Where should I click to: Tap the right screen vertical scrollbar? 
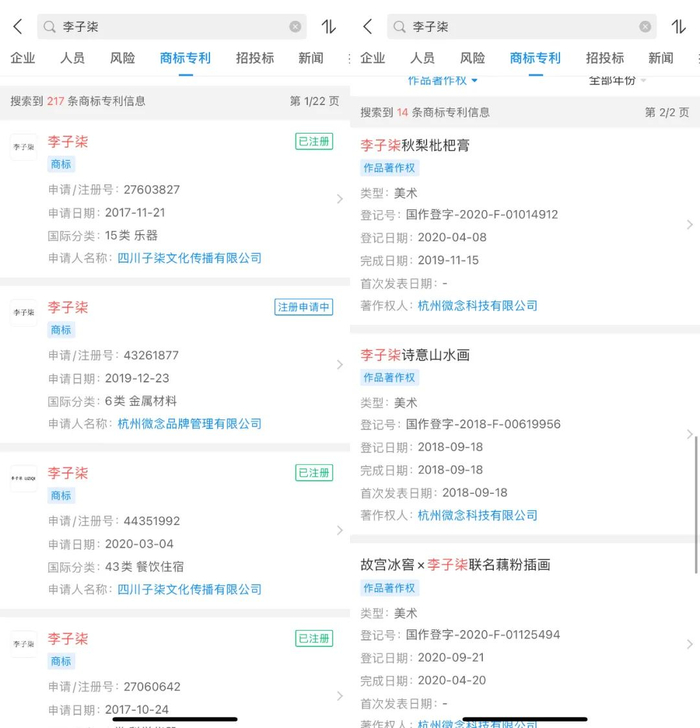coord(696,505)
